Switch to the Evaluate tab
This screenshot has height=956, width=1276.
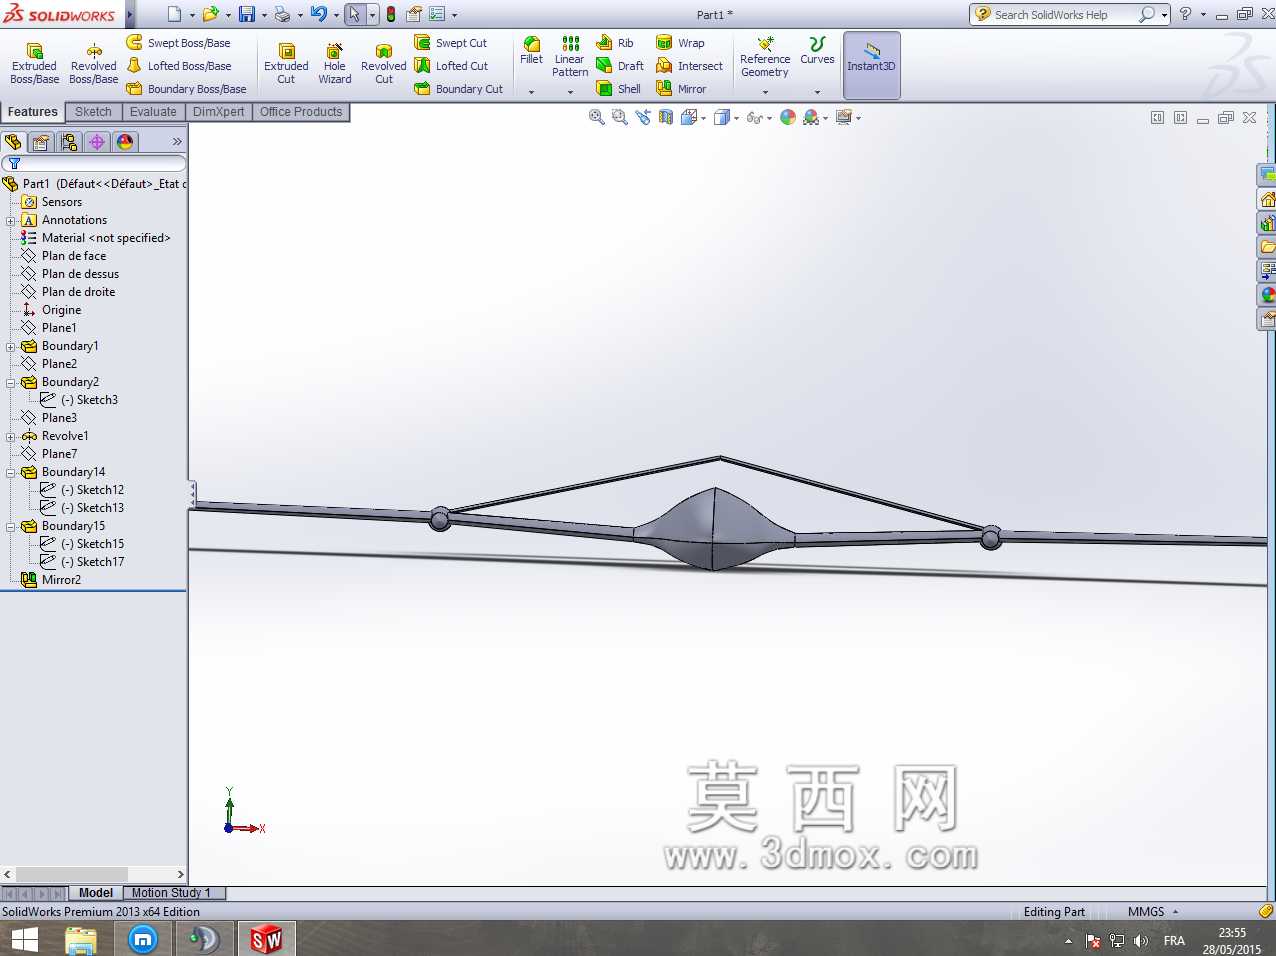(x=153, y=112)
